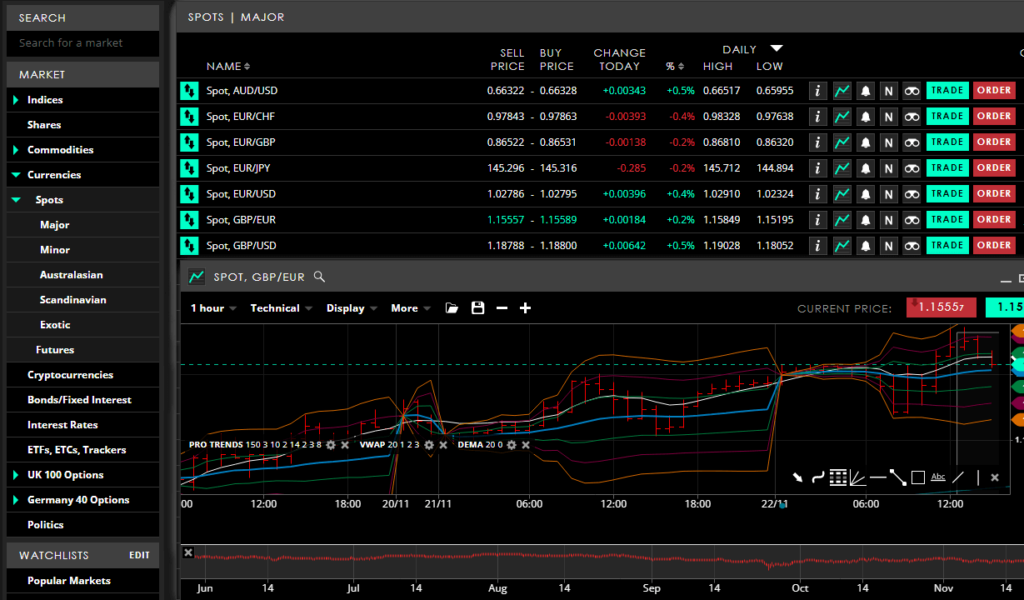Click the market icon beside Spot GBP/USD
Viewport: 1024px width, 600px height.
click(x=189, y=245)
